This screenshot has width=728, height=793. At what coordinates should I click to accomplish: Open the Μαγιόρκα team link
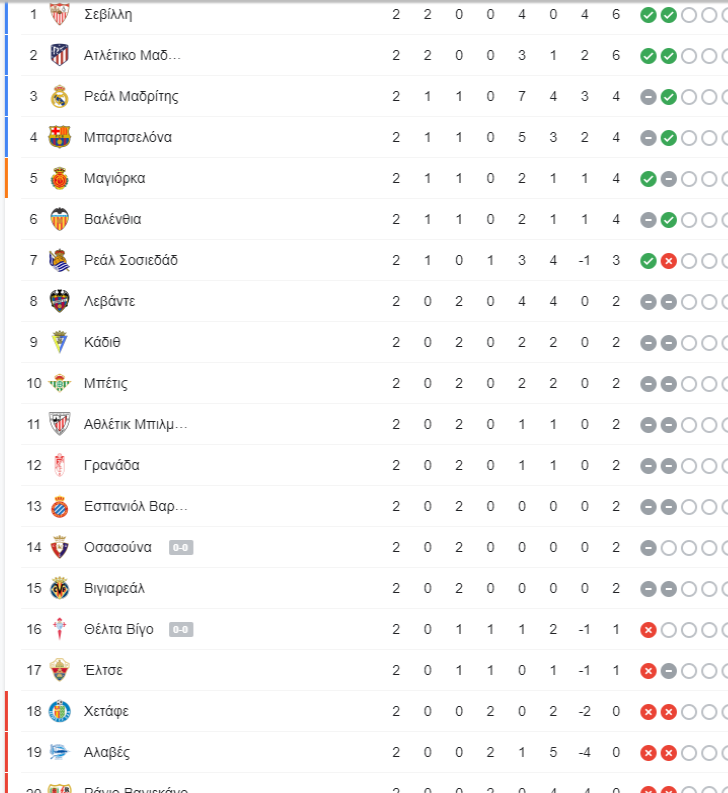[114, 178]
